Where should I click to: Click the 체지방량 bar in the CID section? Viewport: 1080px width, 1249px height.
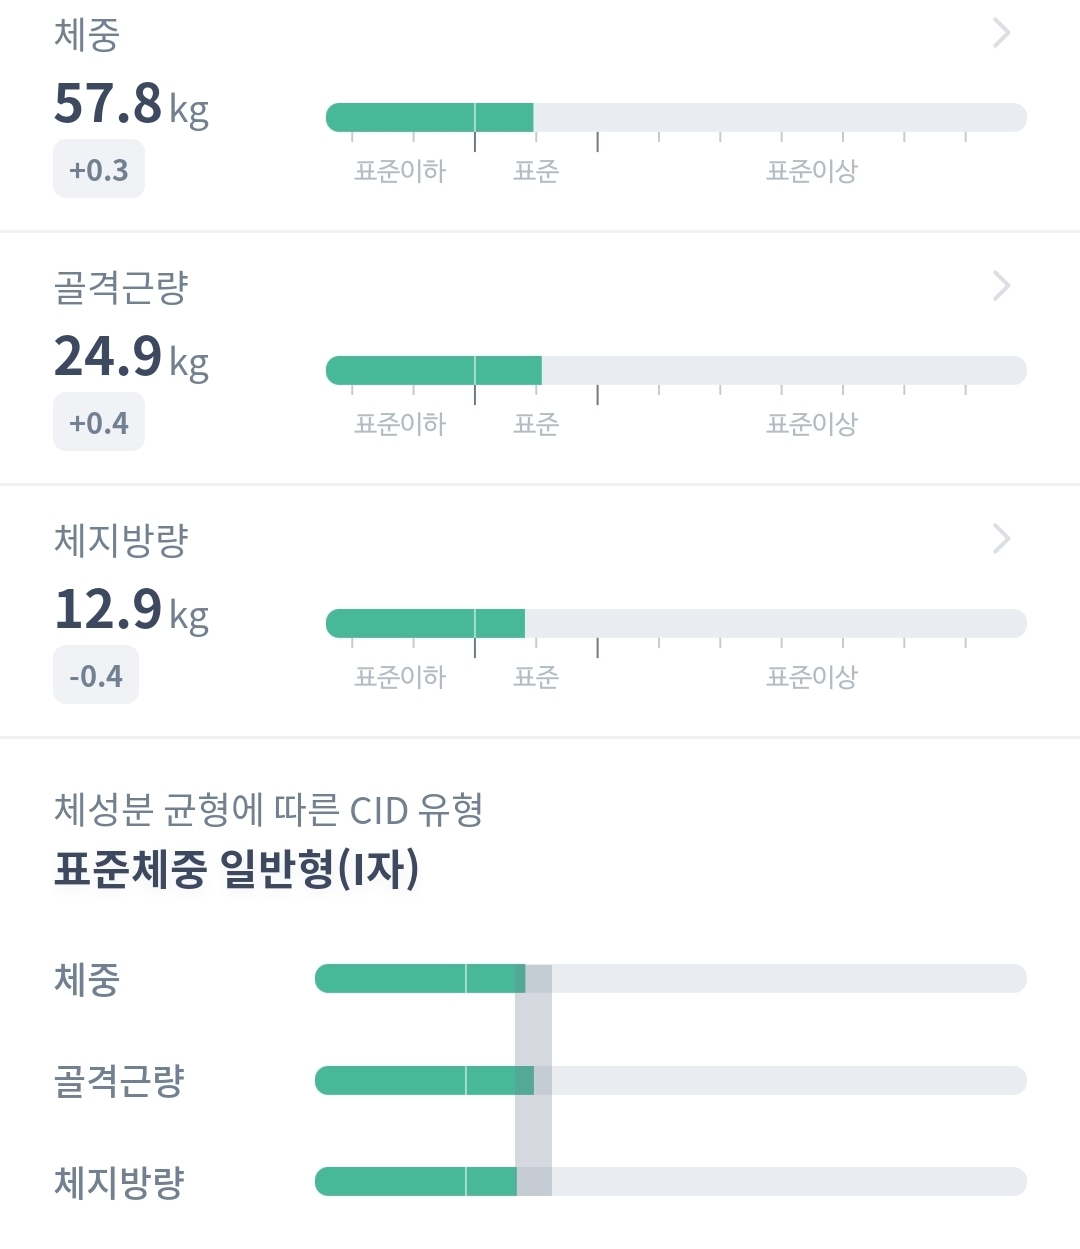416,1182
